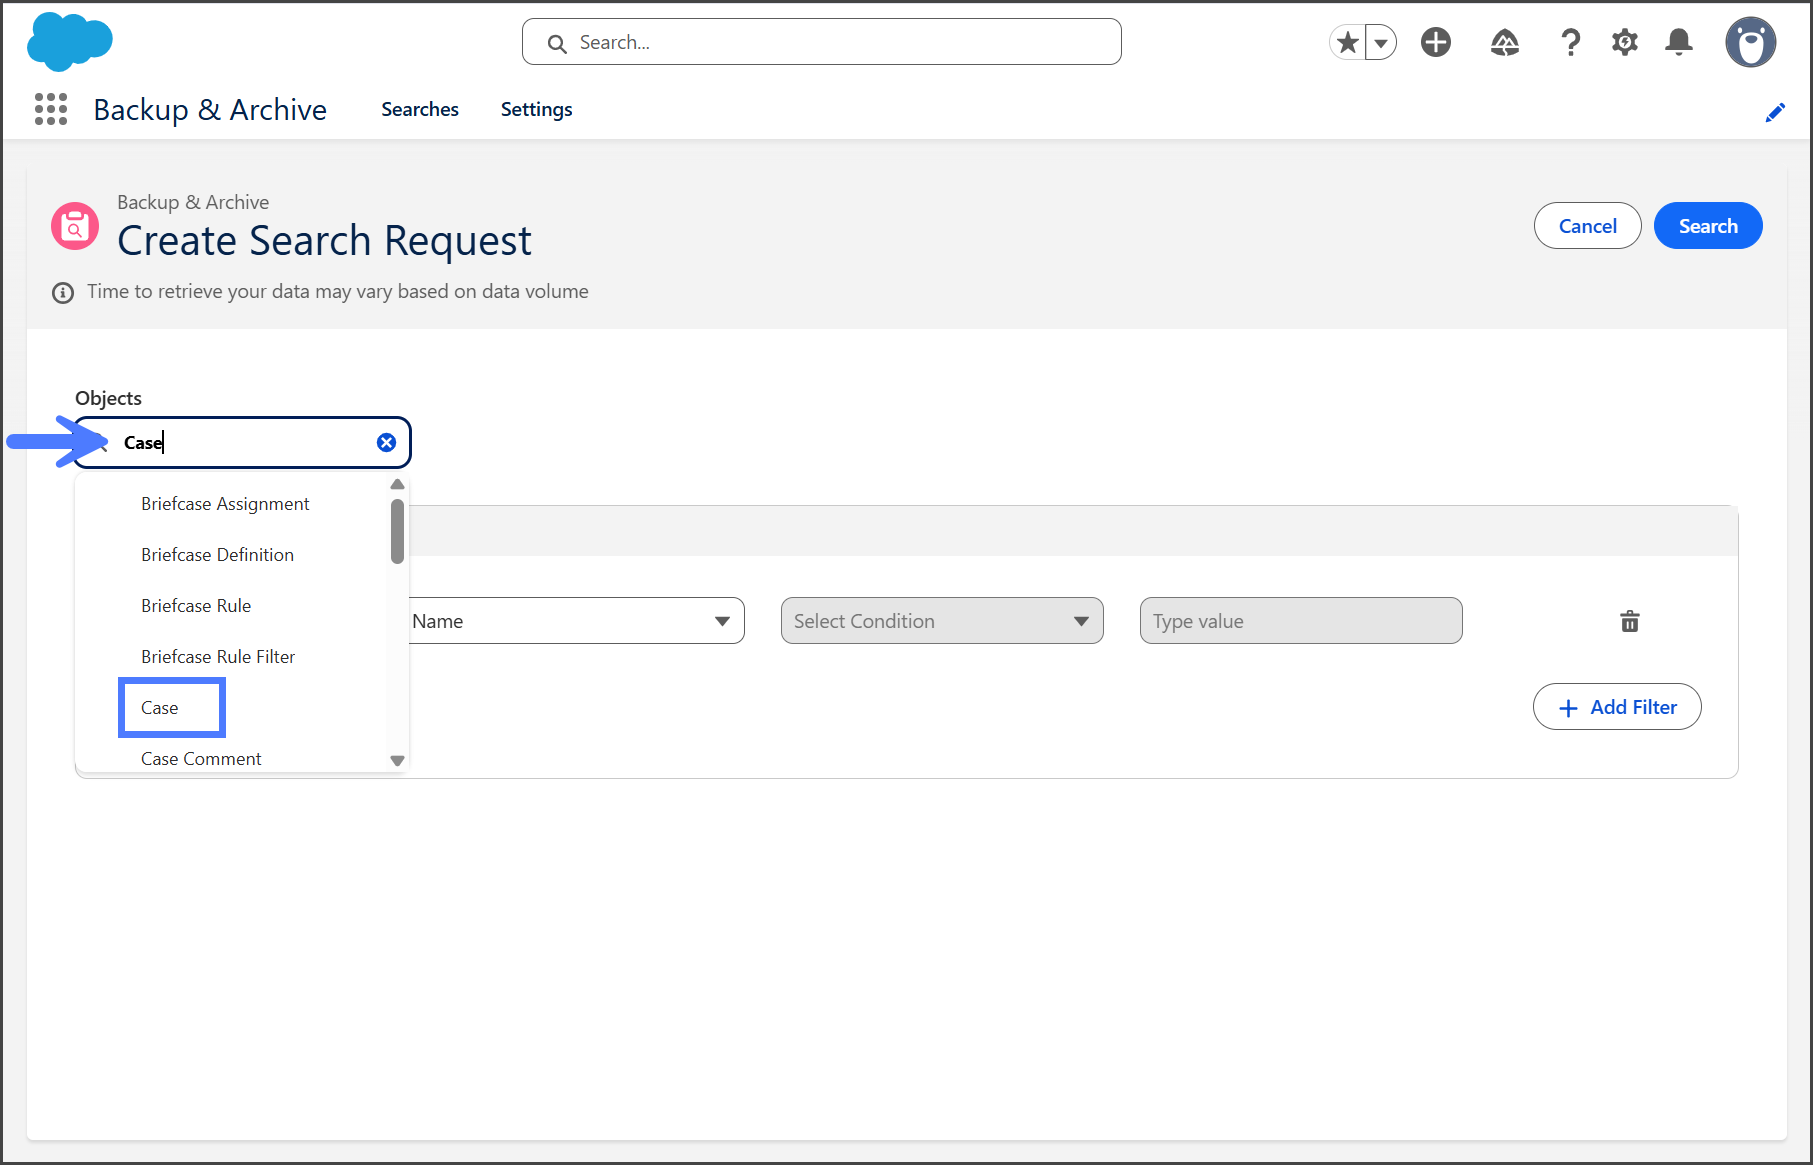
Task: Open the Setup gear icon
Action: [1625, 42]
